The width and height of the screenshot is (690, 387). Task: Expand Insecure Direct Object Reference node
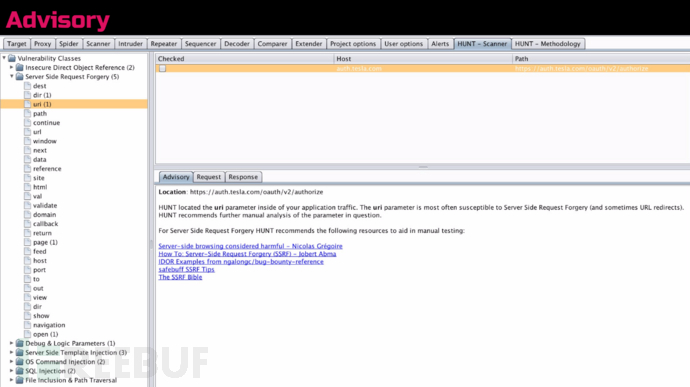click(11, 67)
